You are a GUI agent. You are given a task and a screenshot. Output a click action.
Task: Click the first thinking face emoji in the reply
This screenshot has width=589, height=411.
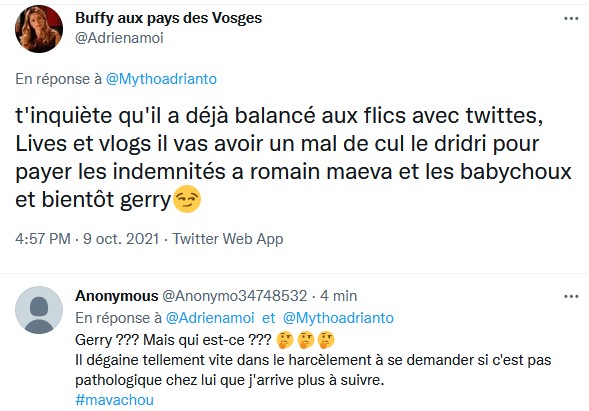point(284,340)
